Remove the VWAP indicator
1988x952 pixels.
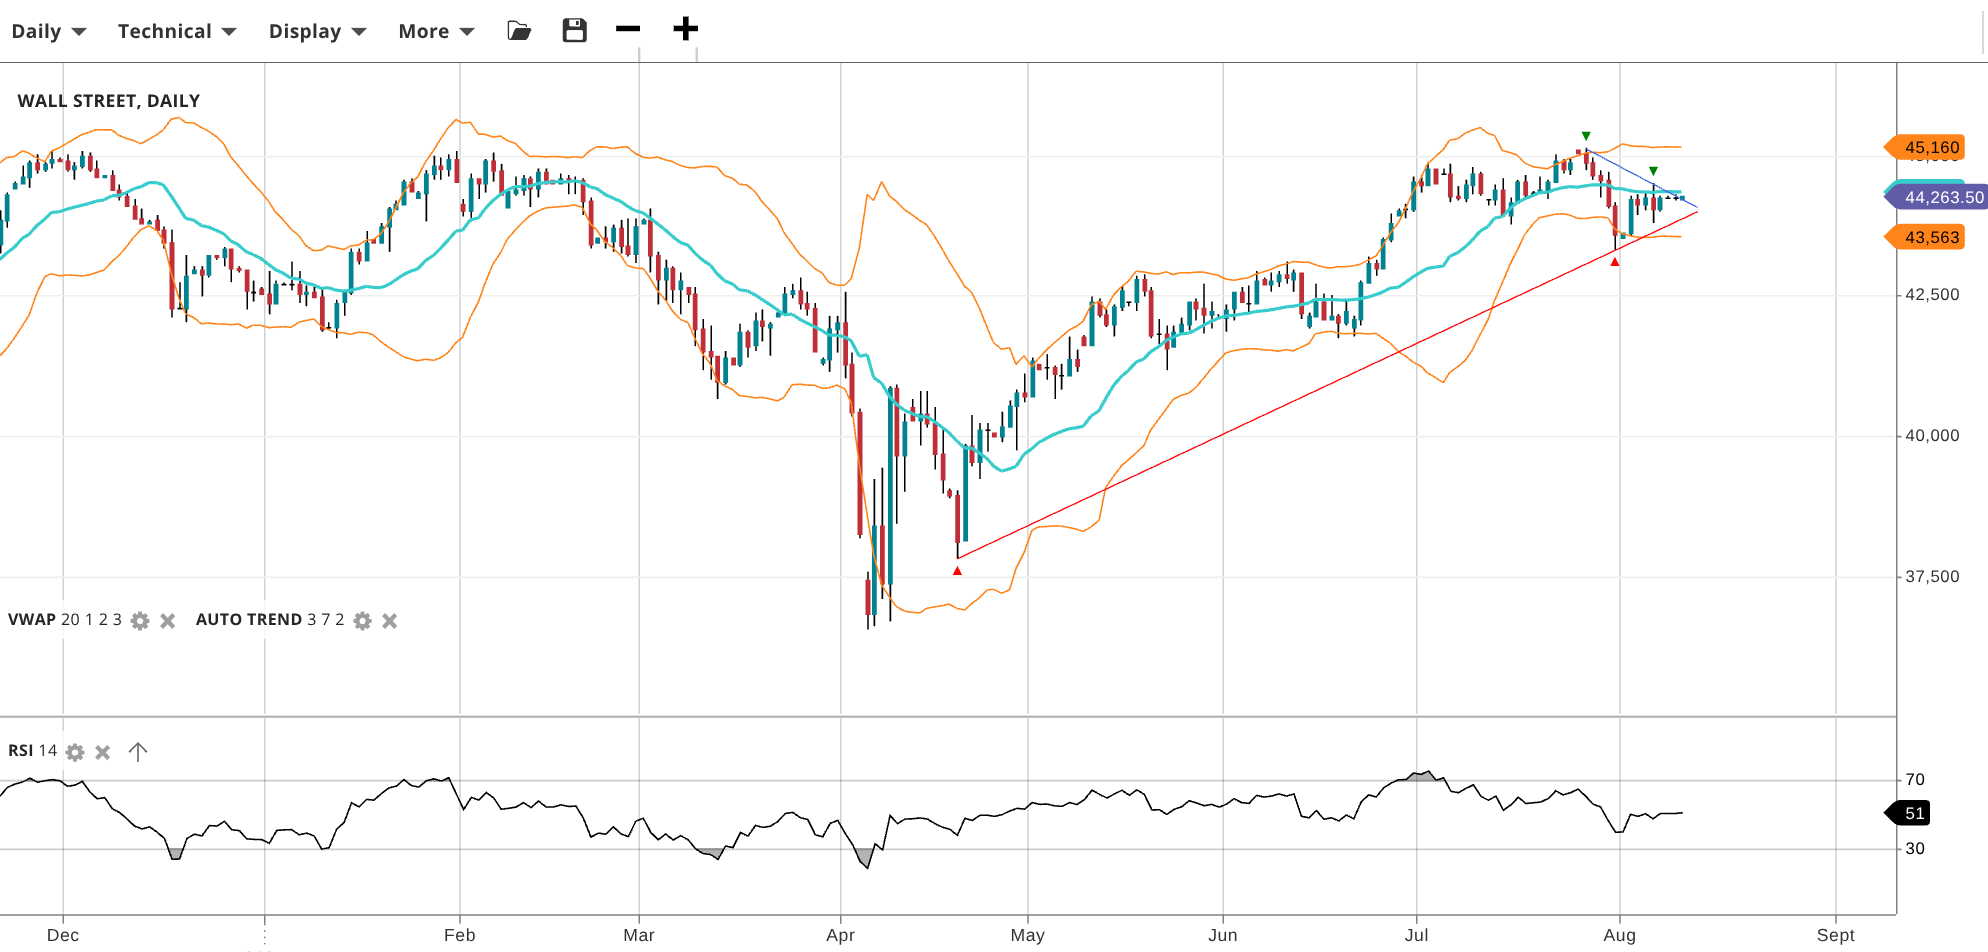point(168,621)
